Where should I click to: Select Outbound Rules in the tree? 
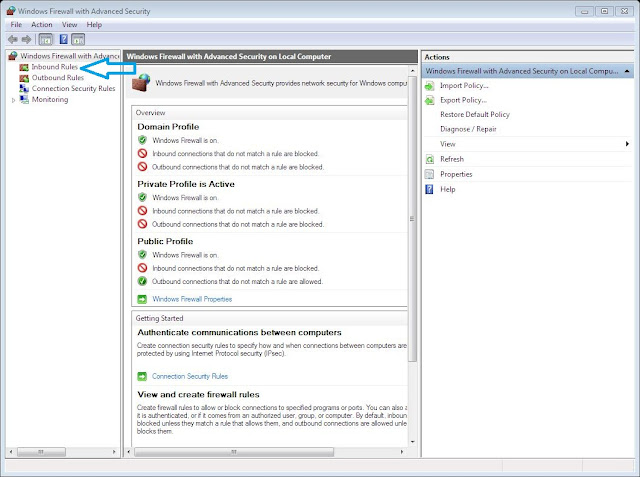(58, 78)
